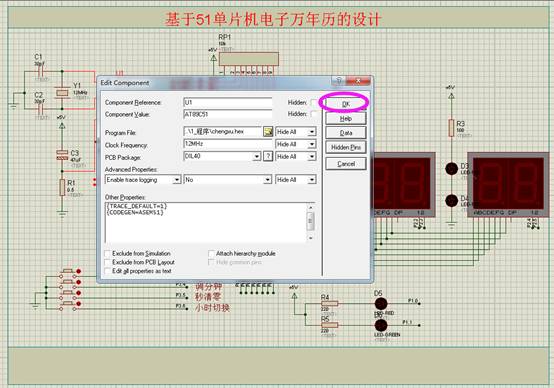554x388 pixels.
Task: Toggle Hidden checkbox for Component Value
Action: pos(313,114)
